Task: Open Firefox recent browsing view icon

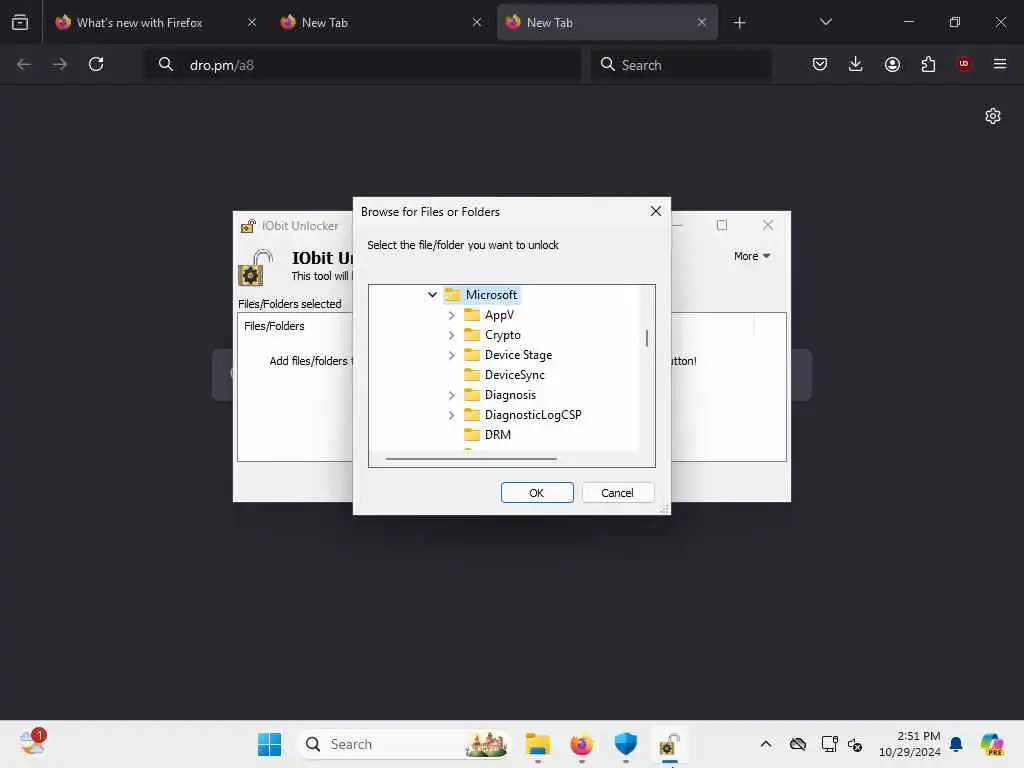Action: coord(20,23)
